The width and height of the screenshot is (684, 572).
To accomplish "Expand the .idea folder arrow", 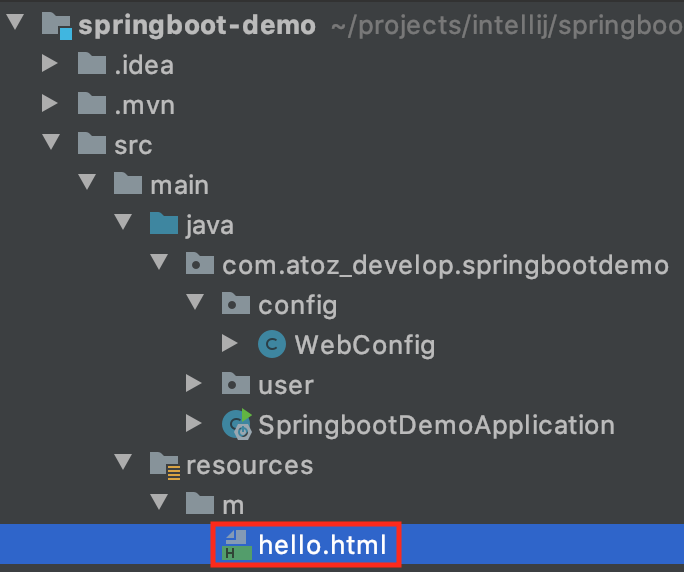I will pos(49,63).
